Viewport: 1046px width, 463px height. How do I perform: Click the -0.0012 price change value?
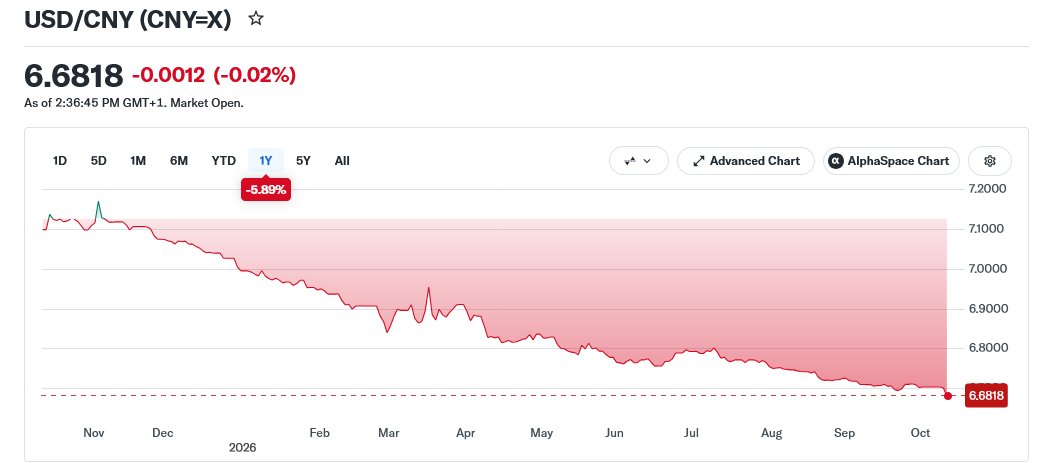pyautogui.click(x=168, y=75)
